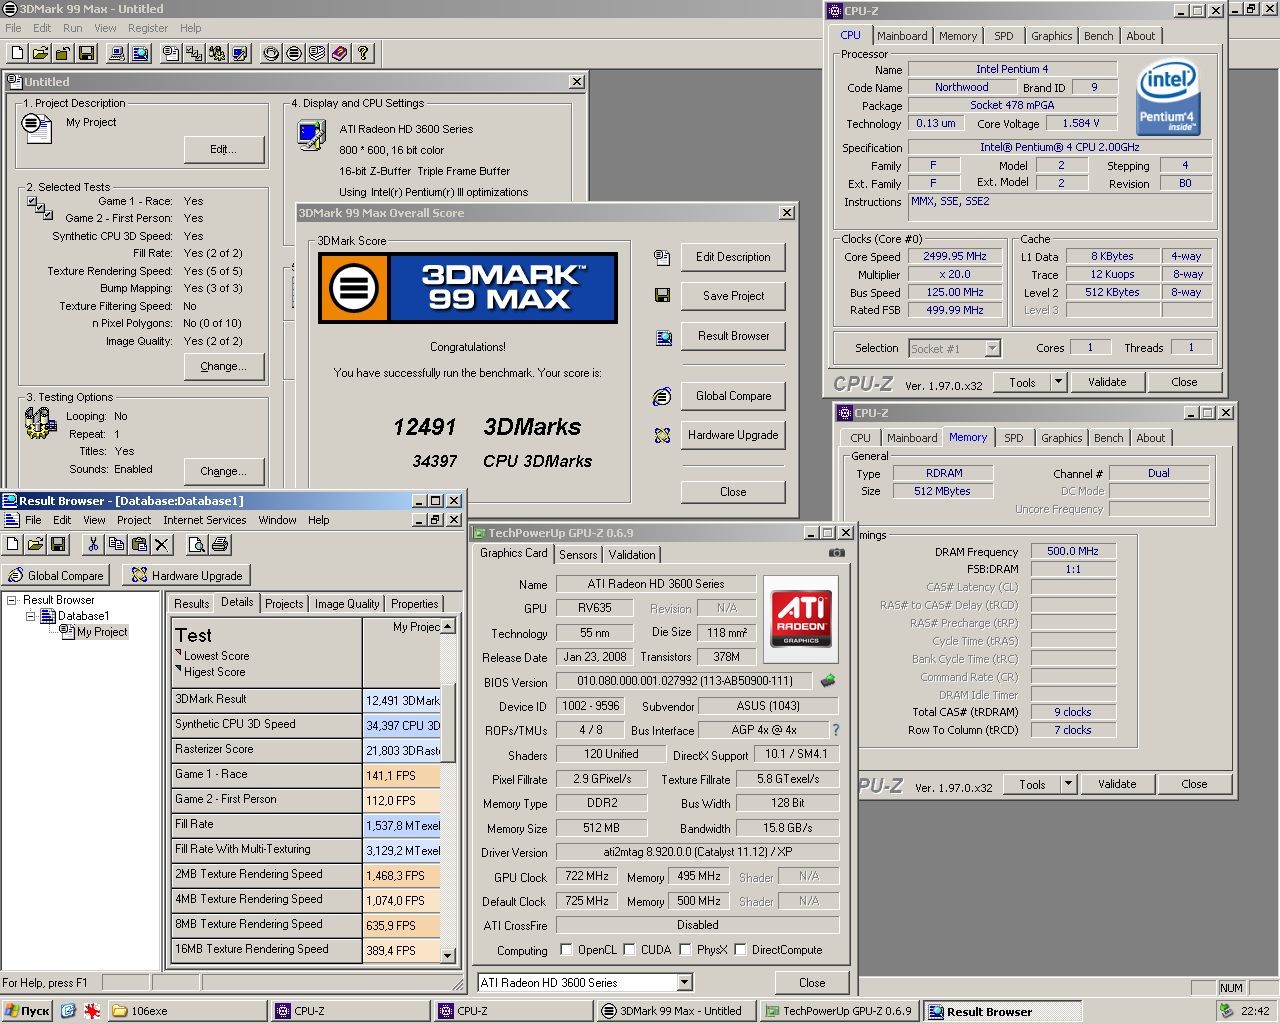Click Change... button under Selected Tests
Viewport: 1280px width, 1024px height.
pos(224,367)
